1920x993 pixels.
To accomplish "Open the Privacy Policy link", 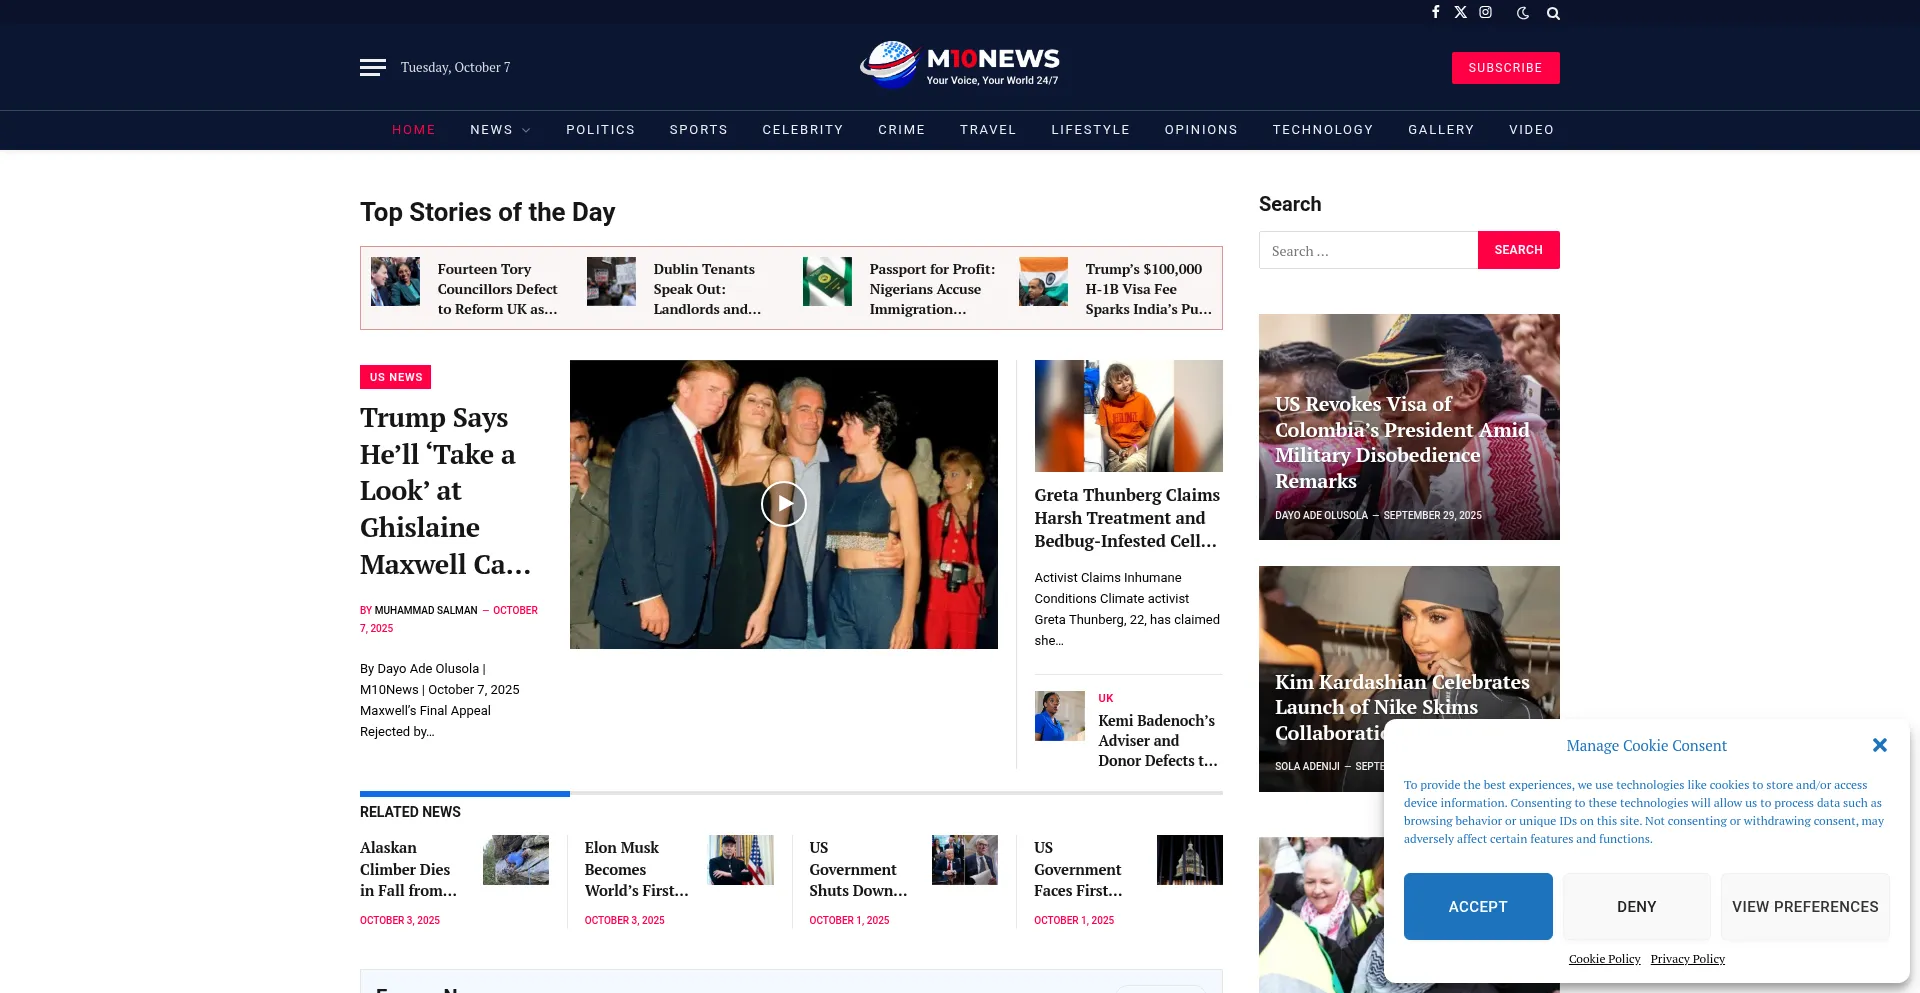I will click(1687, 959).
